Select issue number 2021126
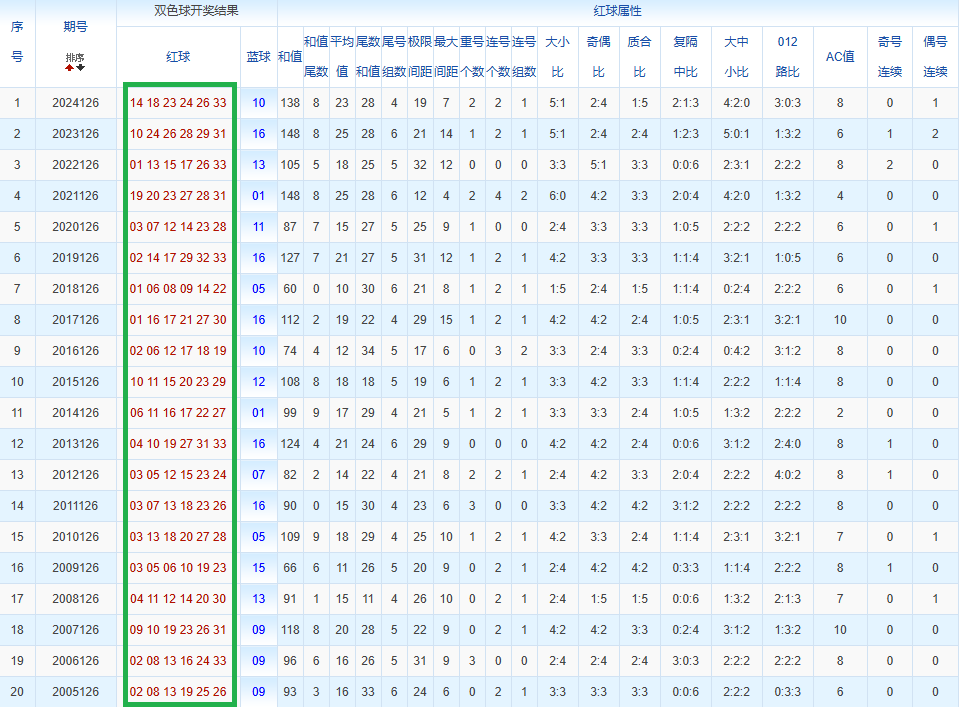The image size is (959, 707). pos(75,196)
